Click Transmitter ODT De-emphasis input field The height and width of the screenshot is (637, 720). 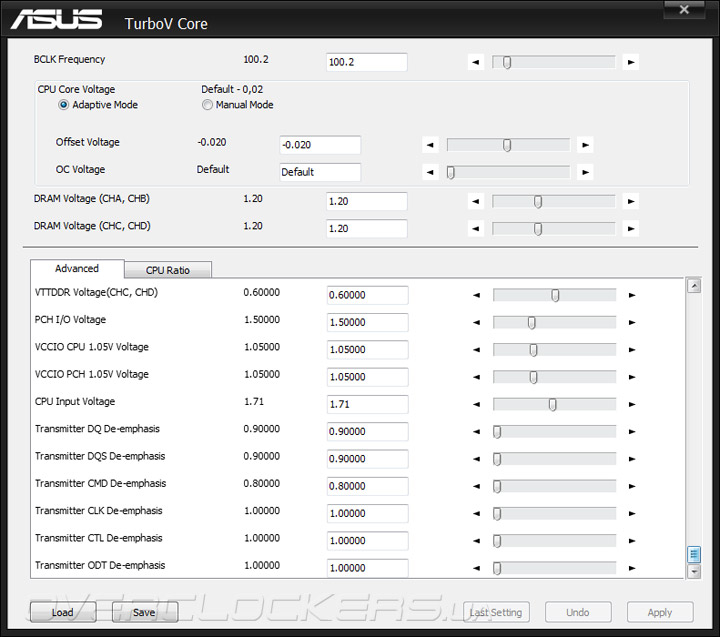367,568
